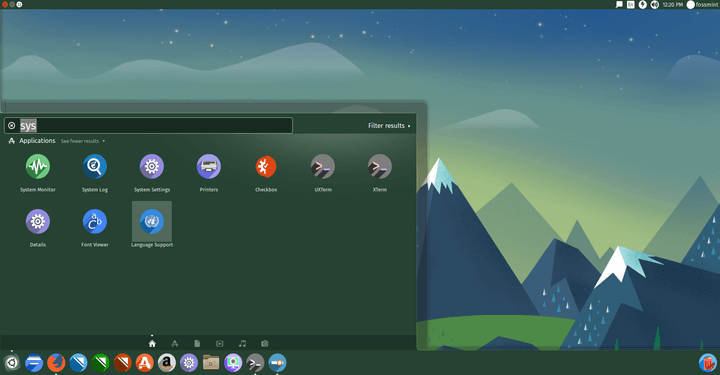The height and width of the screenshot is (375, 720).
Task: Open the blue LibreOffice Writer launcher icon
Action: 78,363
